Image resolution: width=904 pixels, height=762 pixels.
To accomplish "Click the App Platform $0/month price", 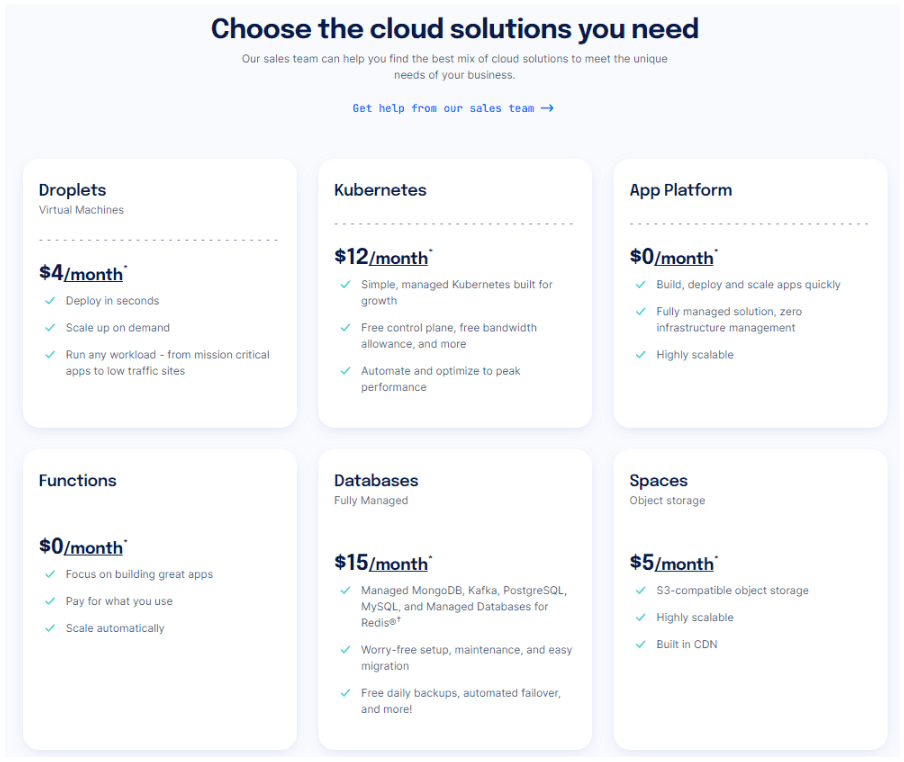I will 673,256.
